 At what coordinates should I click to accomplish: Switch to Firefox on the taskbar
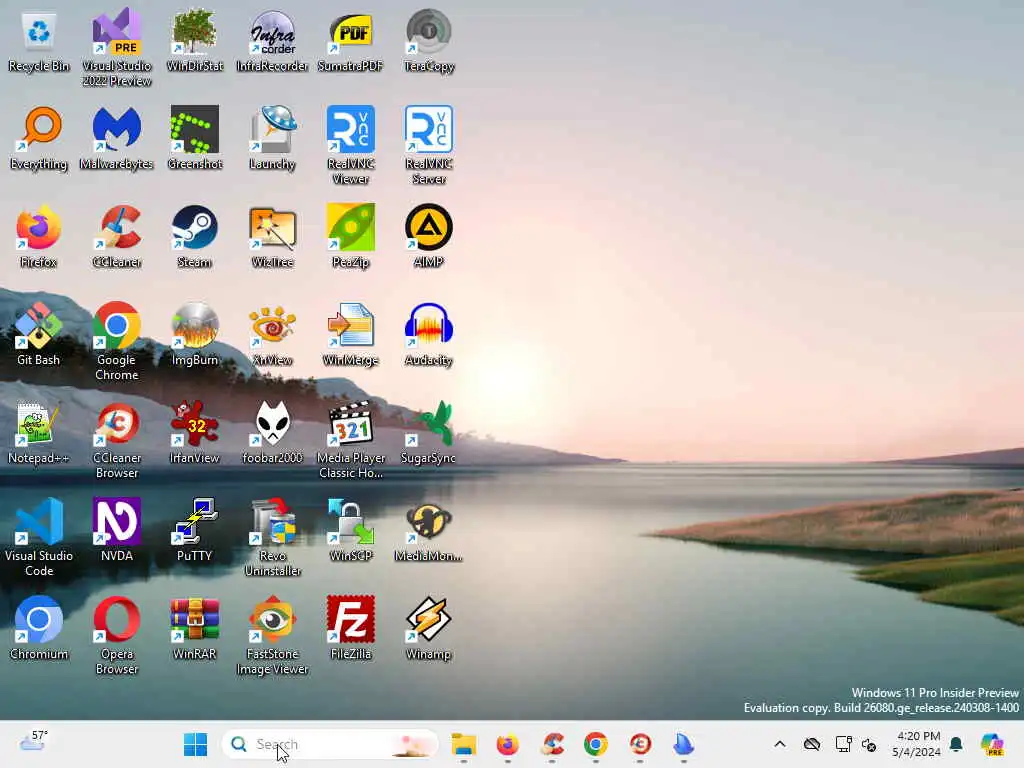click(x=507, y=744)
